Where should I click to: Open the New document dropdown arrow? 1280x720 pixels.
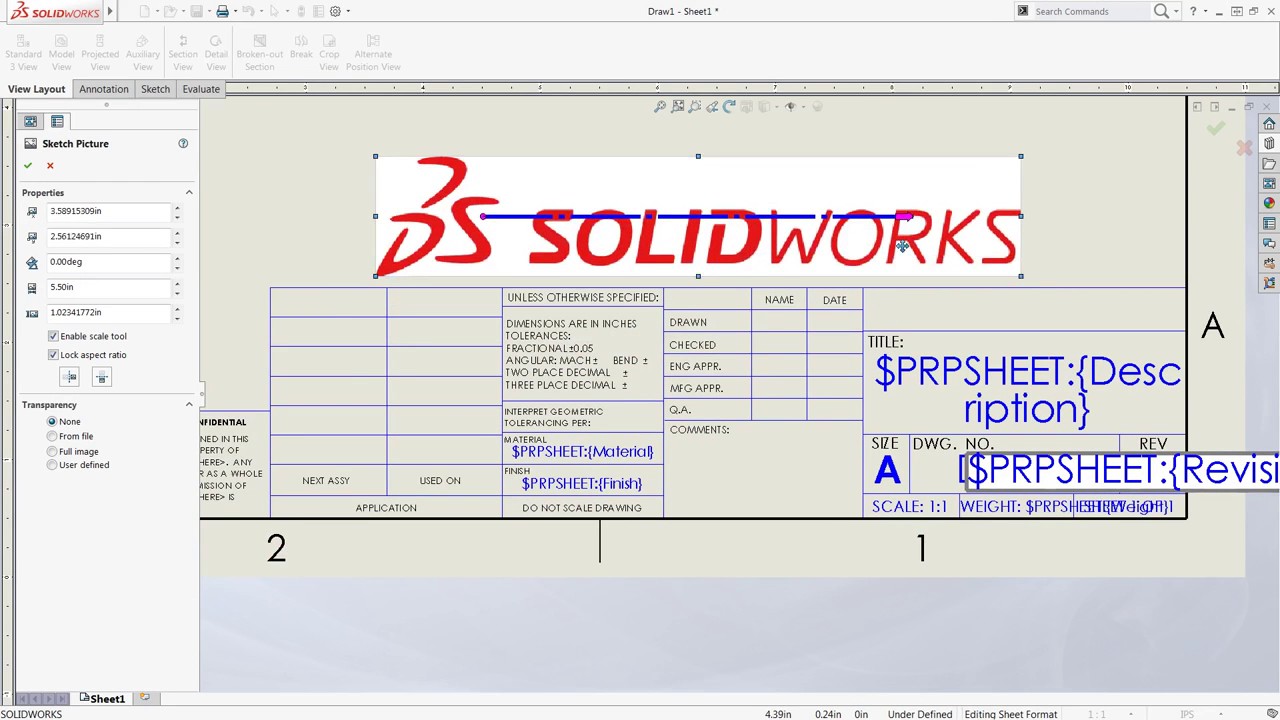point(158,11)
